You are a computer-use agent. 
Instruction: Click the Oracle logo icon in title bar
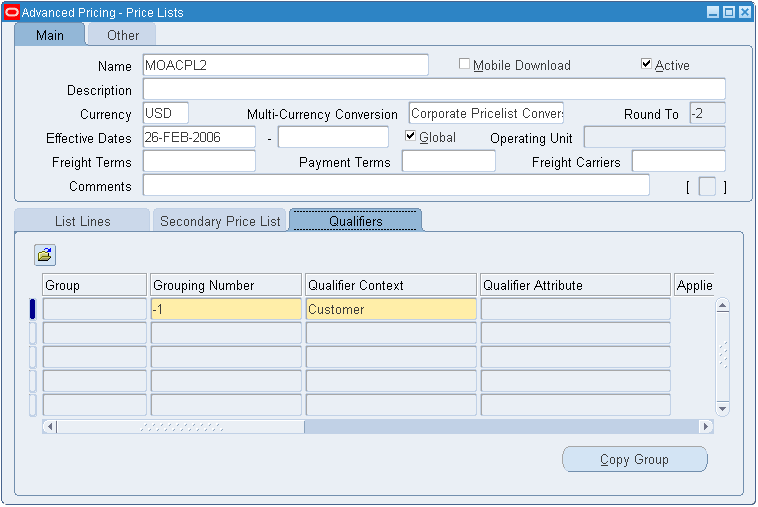[x=11, y=12]
